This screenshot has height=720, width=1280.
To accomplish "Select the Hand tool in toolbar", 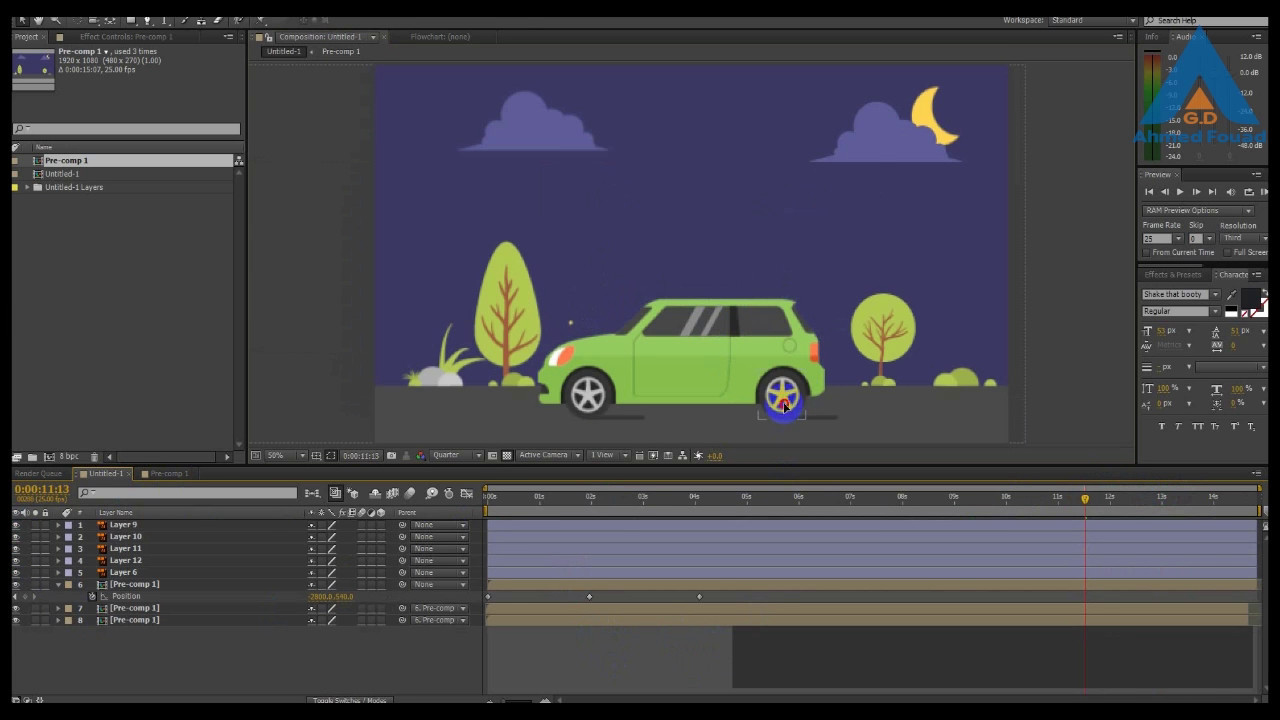I will click(38, 20).
